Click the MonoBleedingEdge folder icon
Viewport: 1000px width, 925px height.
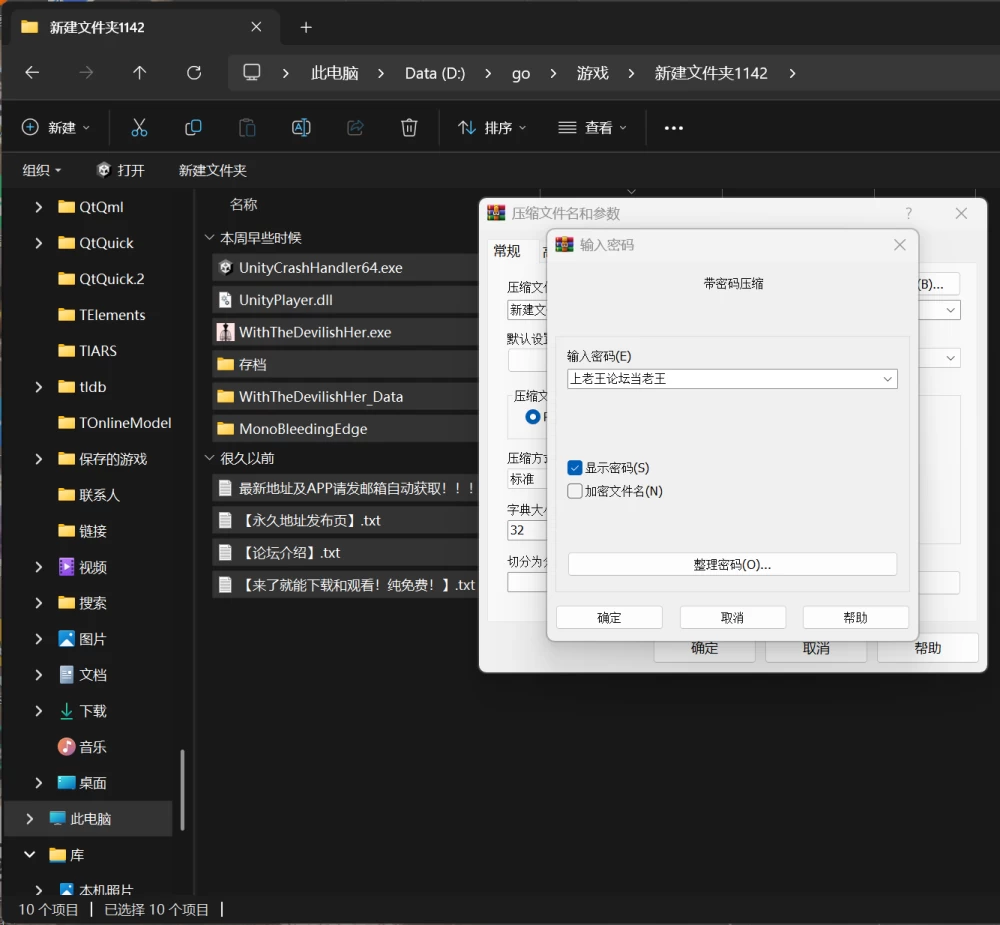click(225, 429)
